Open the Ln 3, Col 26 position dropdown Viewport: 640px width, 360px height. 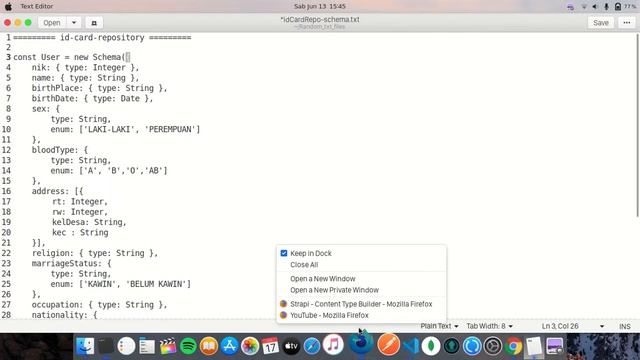click(x=572, y=326)
